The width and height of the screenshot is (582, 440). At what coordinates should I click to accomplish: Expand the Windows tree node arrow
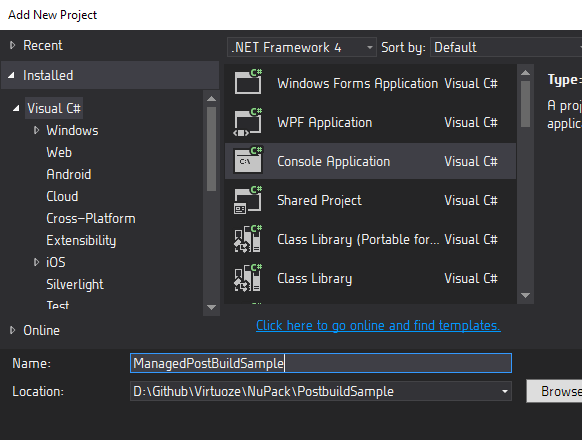click(36, 130)
